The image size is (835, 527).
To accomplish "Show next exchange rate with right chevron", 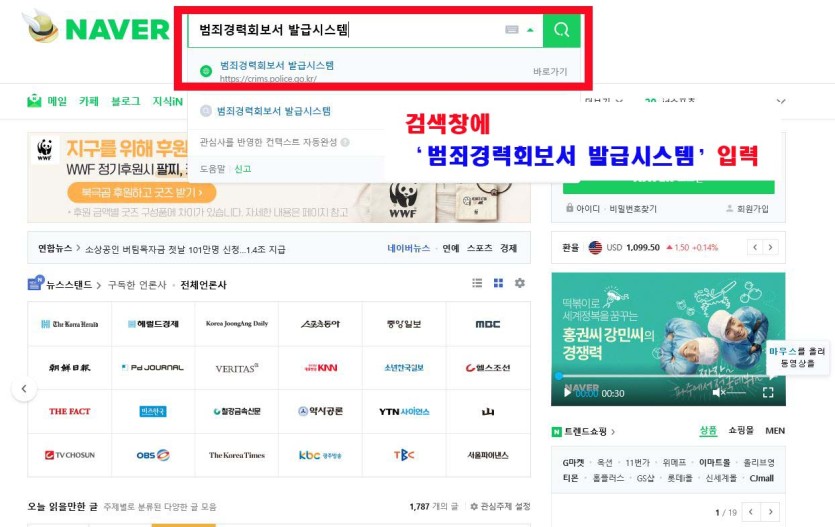I will [771, 247].
